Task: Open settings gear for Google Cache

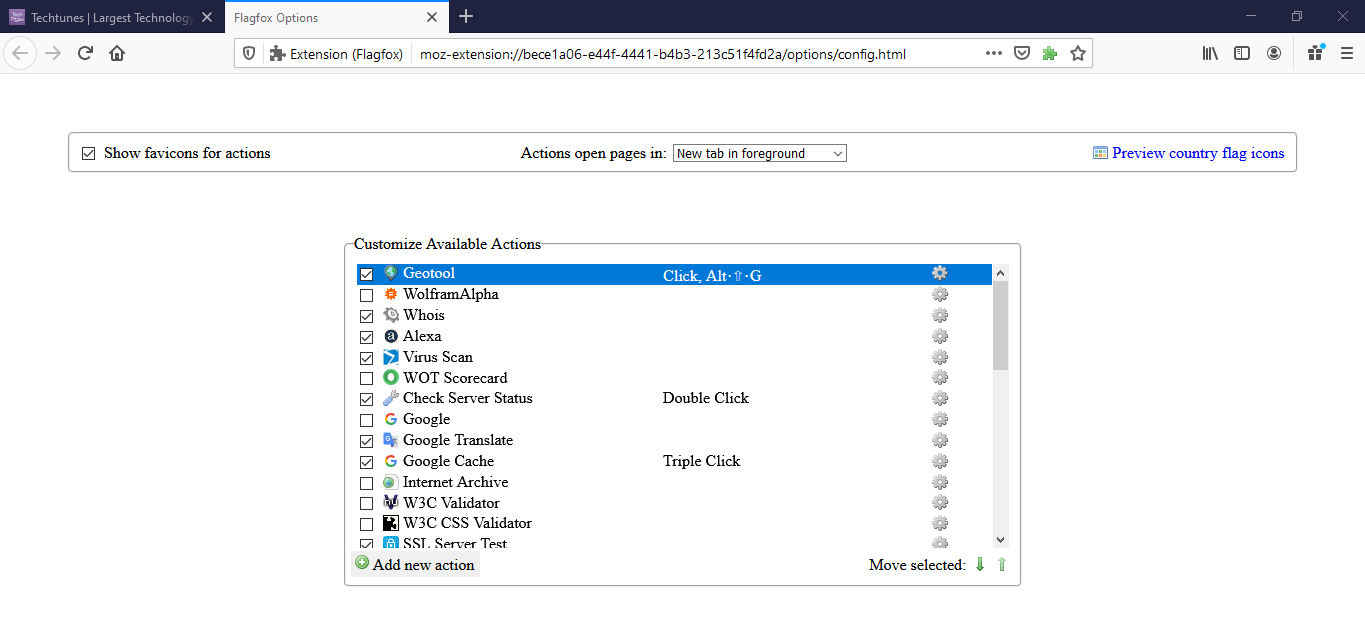Action: click(x=939, y=461)
